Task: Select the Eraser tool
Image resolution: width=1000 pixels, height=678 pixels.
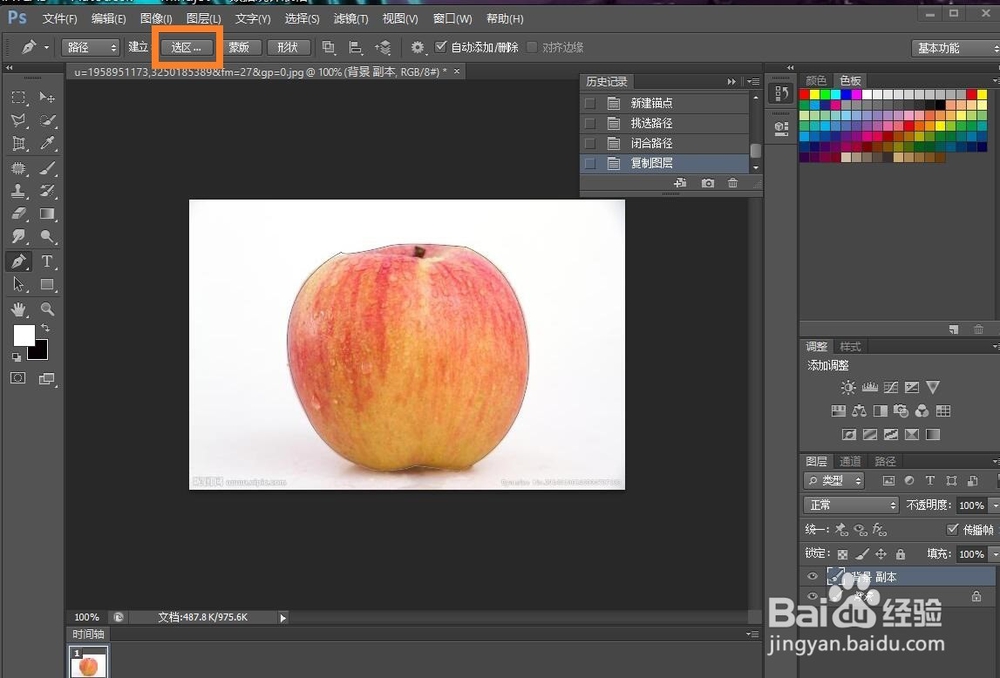Action: 18,214
